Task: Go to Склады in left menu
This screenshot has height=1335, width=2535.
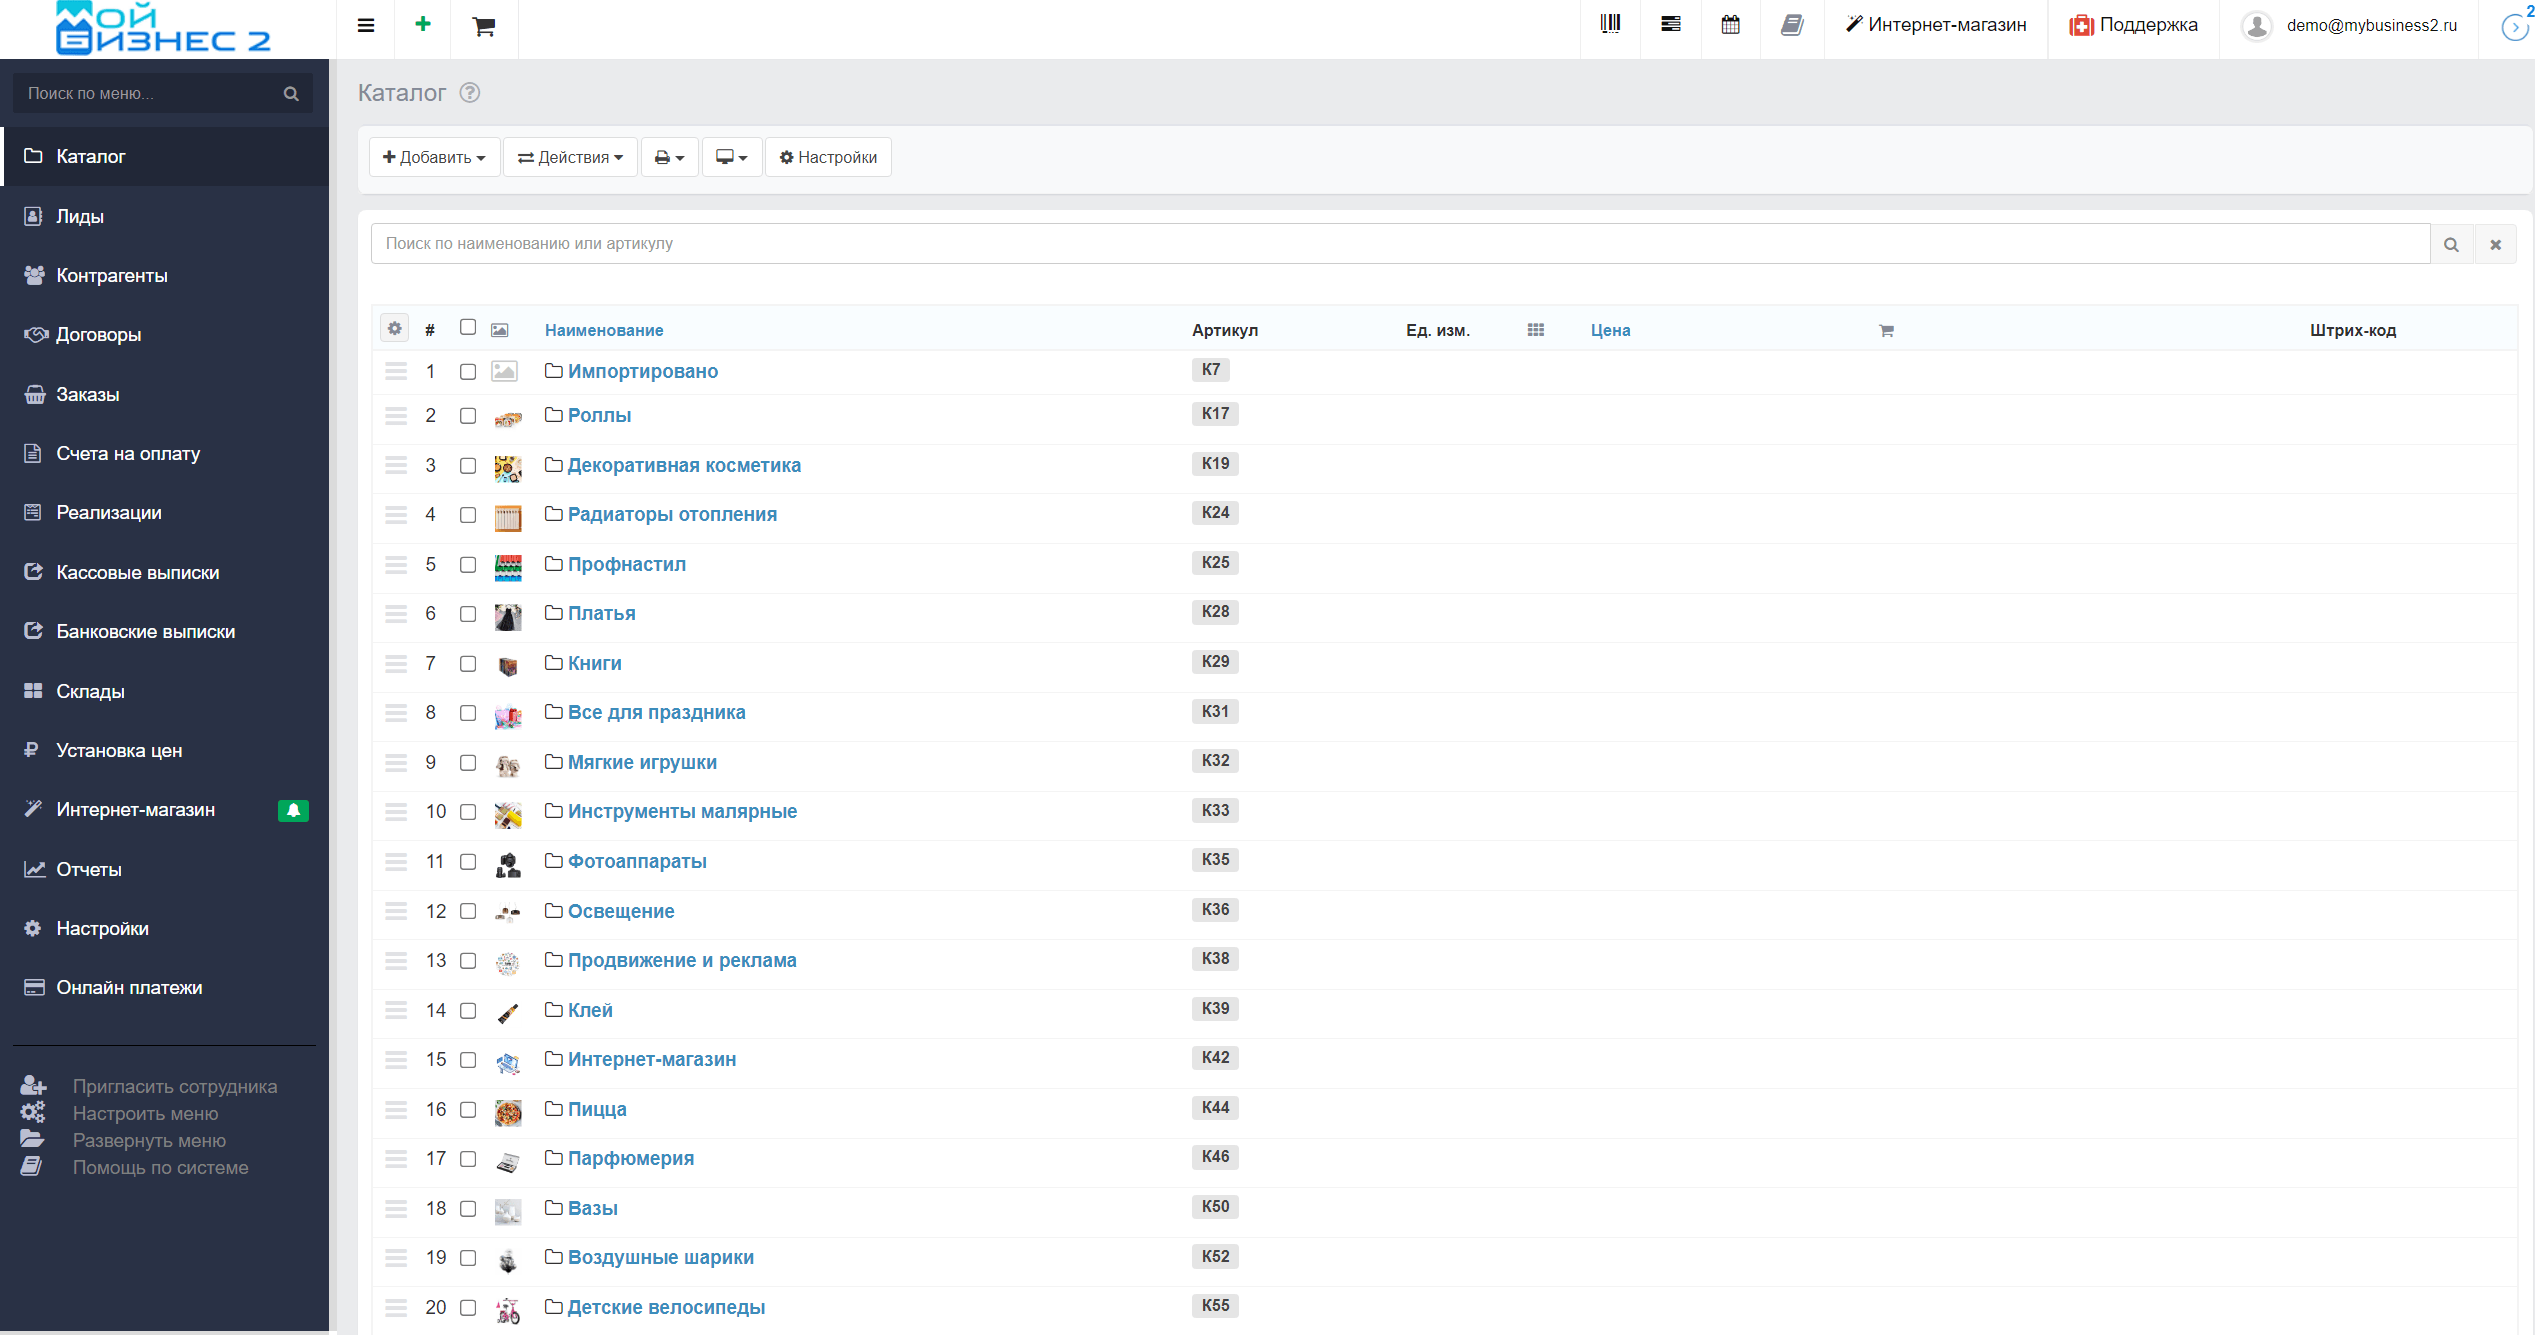Action: [x=90, y=691]
